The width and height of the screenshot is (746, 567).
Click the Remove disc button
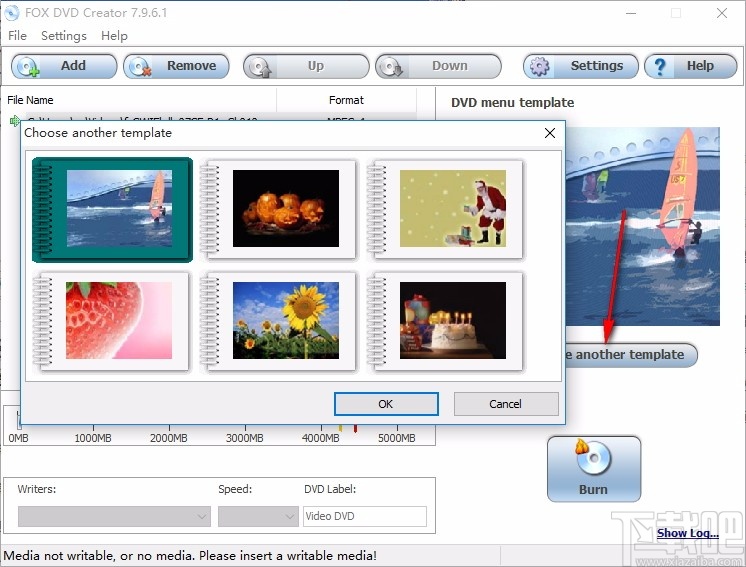[x=176, y=66]
